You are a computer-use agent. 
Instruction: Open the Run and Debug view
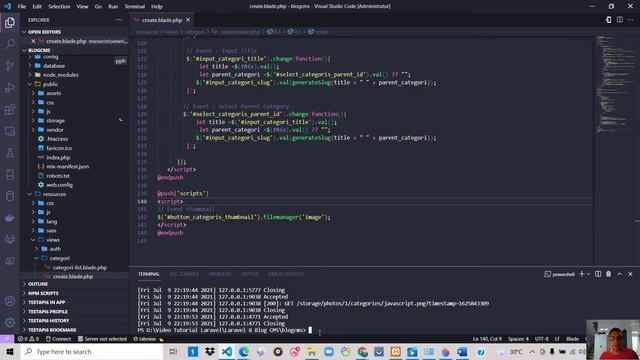pos(10,88)
